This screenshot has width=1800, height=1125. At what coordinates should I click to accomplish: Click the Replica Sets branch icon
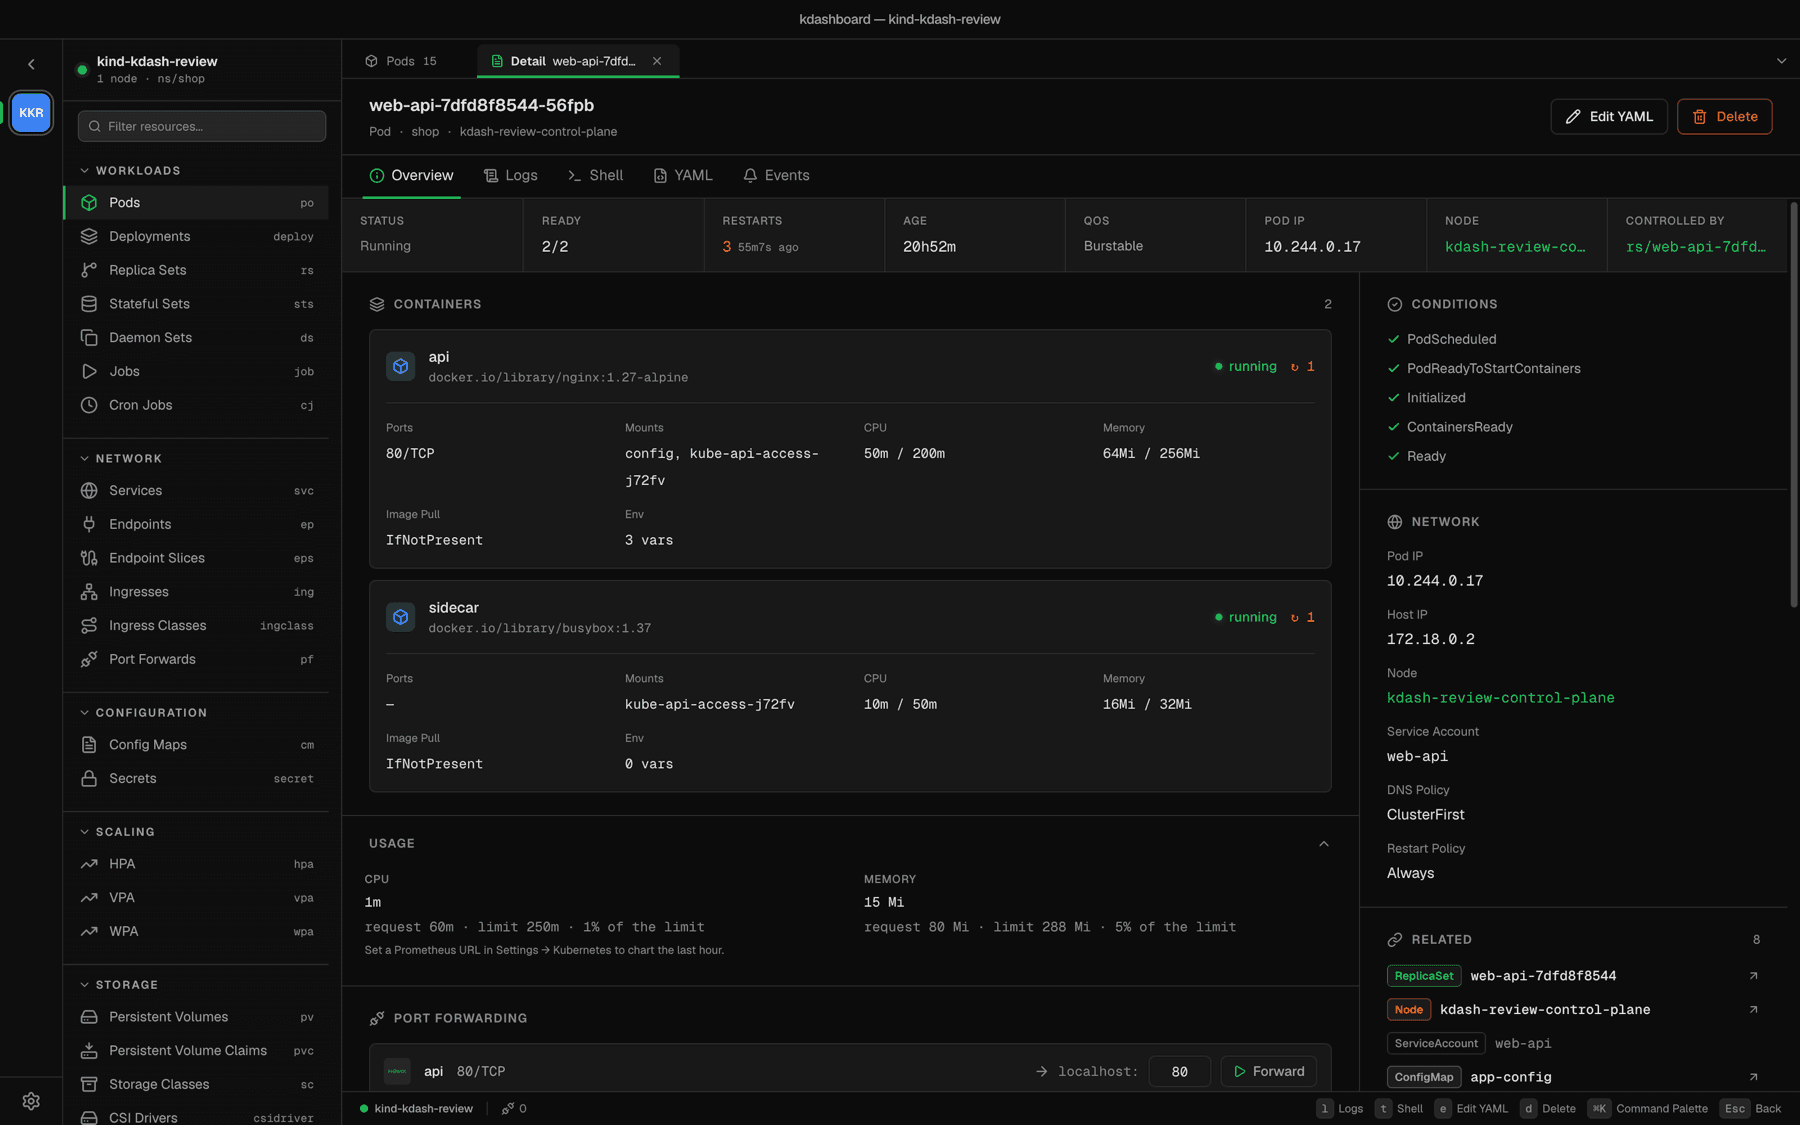[89, 270]
